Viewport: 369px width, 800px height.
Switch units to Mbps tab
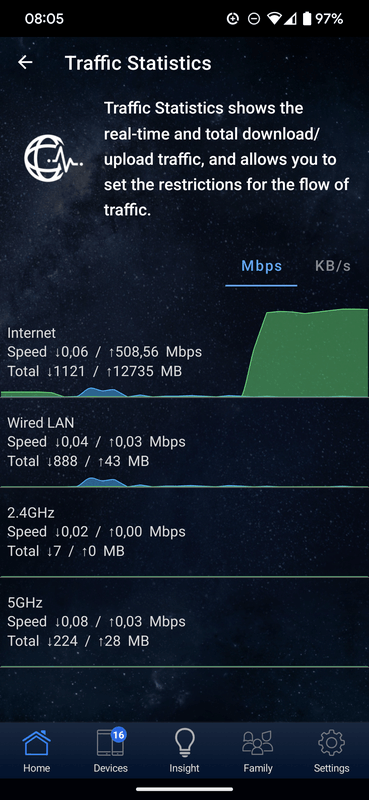261,266
